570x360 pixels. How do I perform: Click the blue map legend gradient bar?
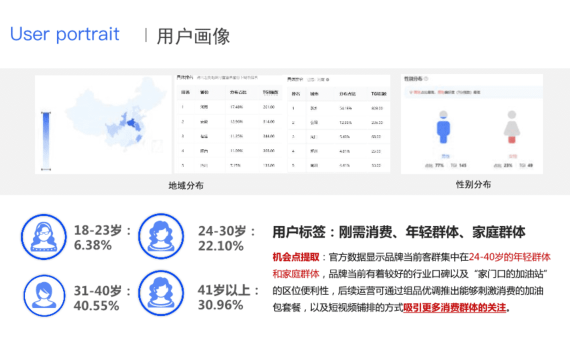pyautogui.click(x=46, y=141)
